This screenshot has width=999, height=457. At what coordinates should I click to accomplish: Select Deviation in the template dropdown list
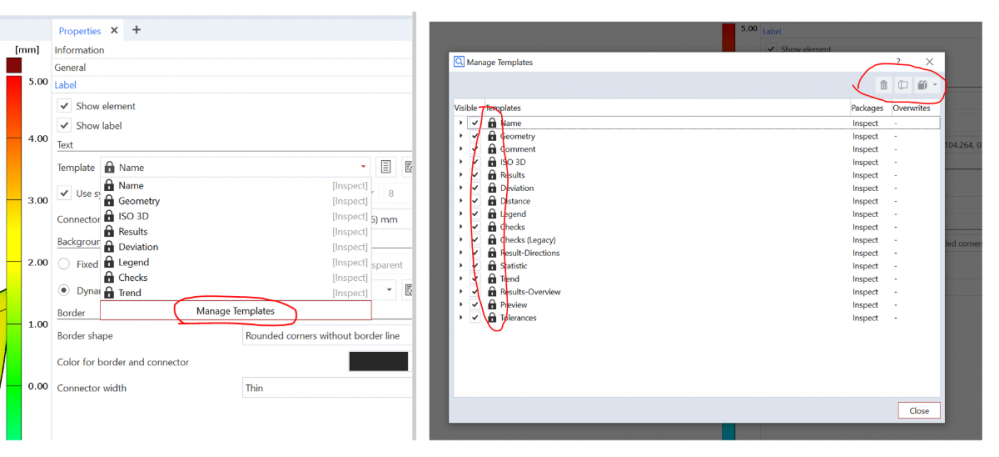pos(236,247)
